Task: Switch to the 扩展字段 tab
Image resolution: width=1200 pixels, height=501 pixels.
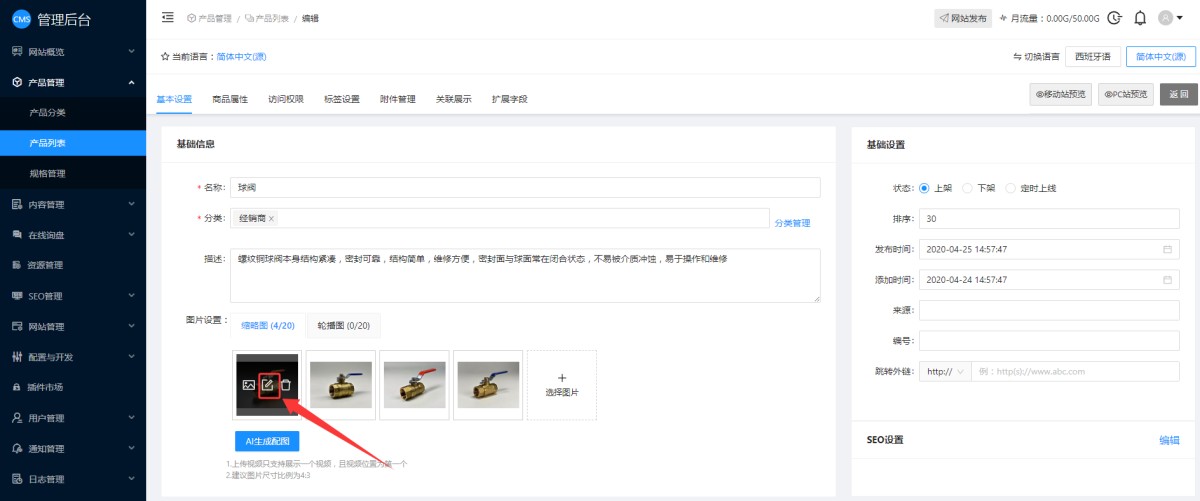Action: tap(510, 99)
